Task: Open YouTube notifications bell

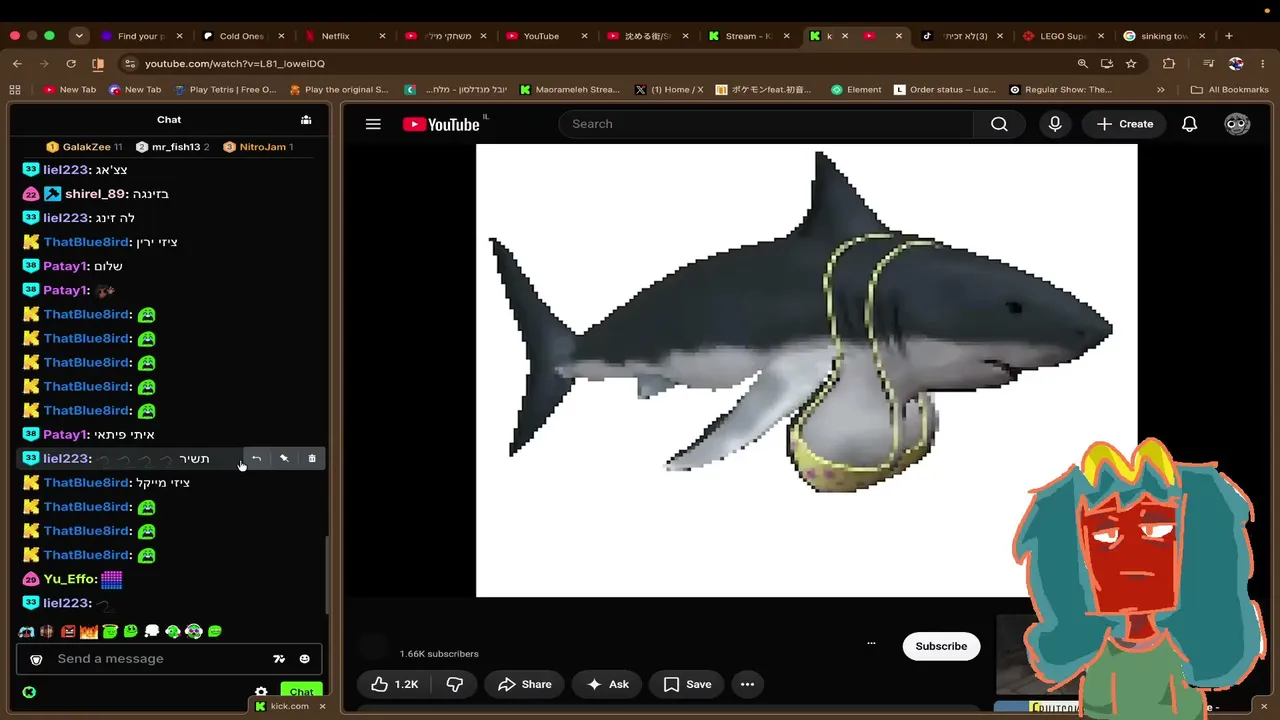Action: pyautogui.click(x=1189, y=124)
